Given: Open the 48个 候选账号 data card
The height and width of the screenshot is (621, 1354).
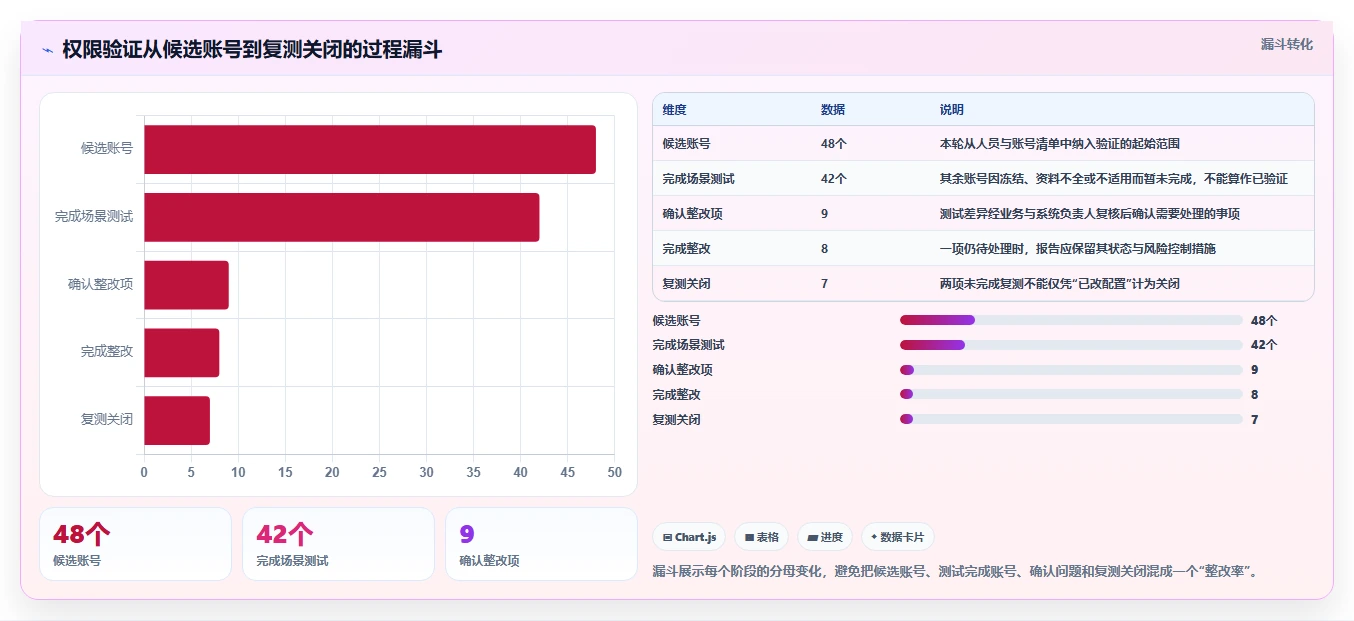Looking at the screenshot, I should click(135, 544).
